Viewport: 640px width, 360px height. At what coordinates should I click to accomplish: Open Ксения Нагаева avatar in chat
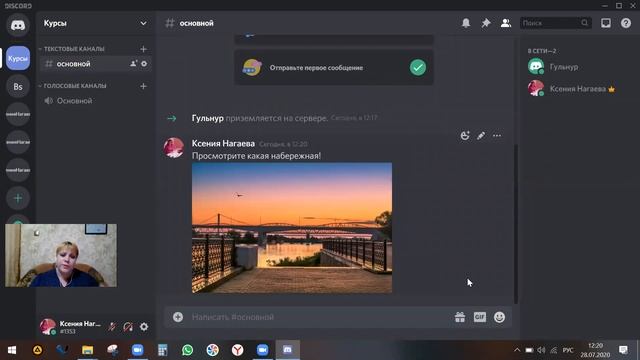pos(173,147)
